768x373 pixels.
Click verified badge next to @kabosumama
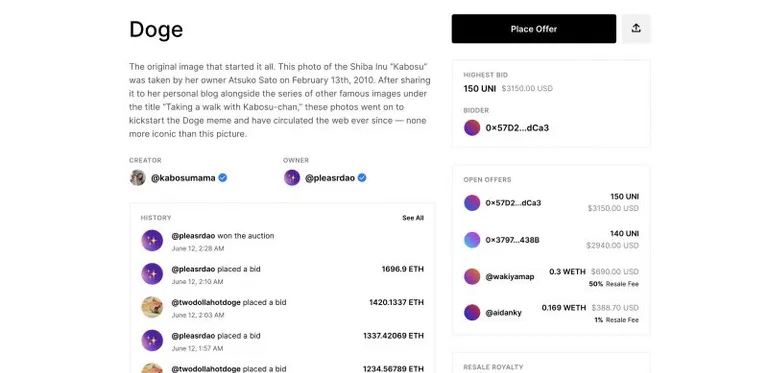pos(222,178)
